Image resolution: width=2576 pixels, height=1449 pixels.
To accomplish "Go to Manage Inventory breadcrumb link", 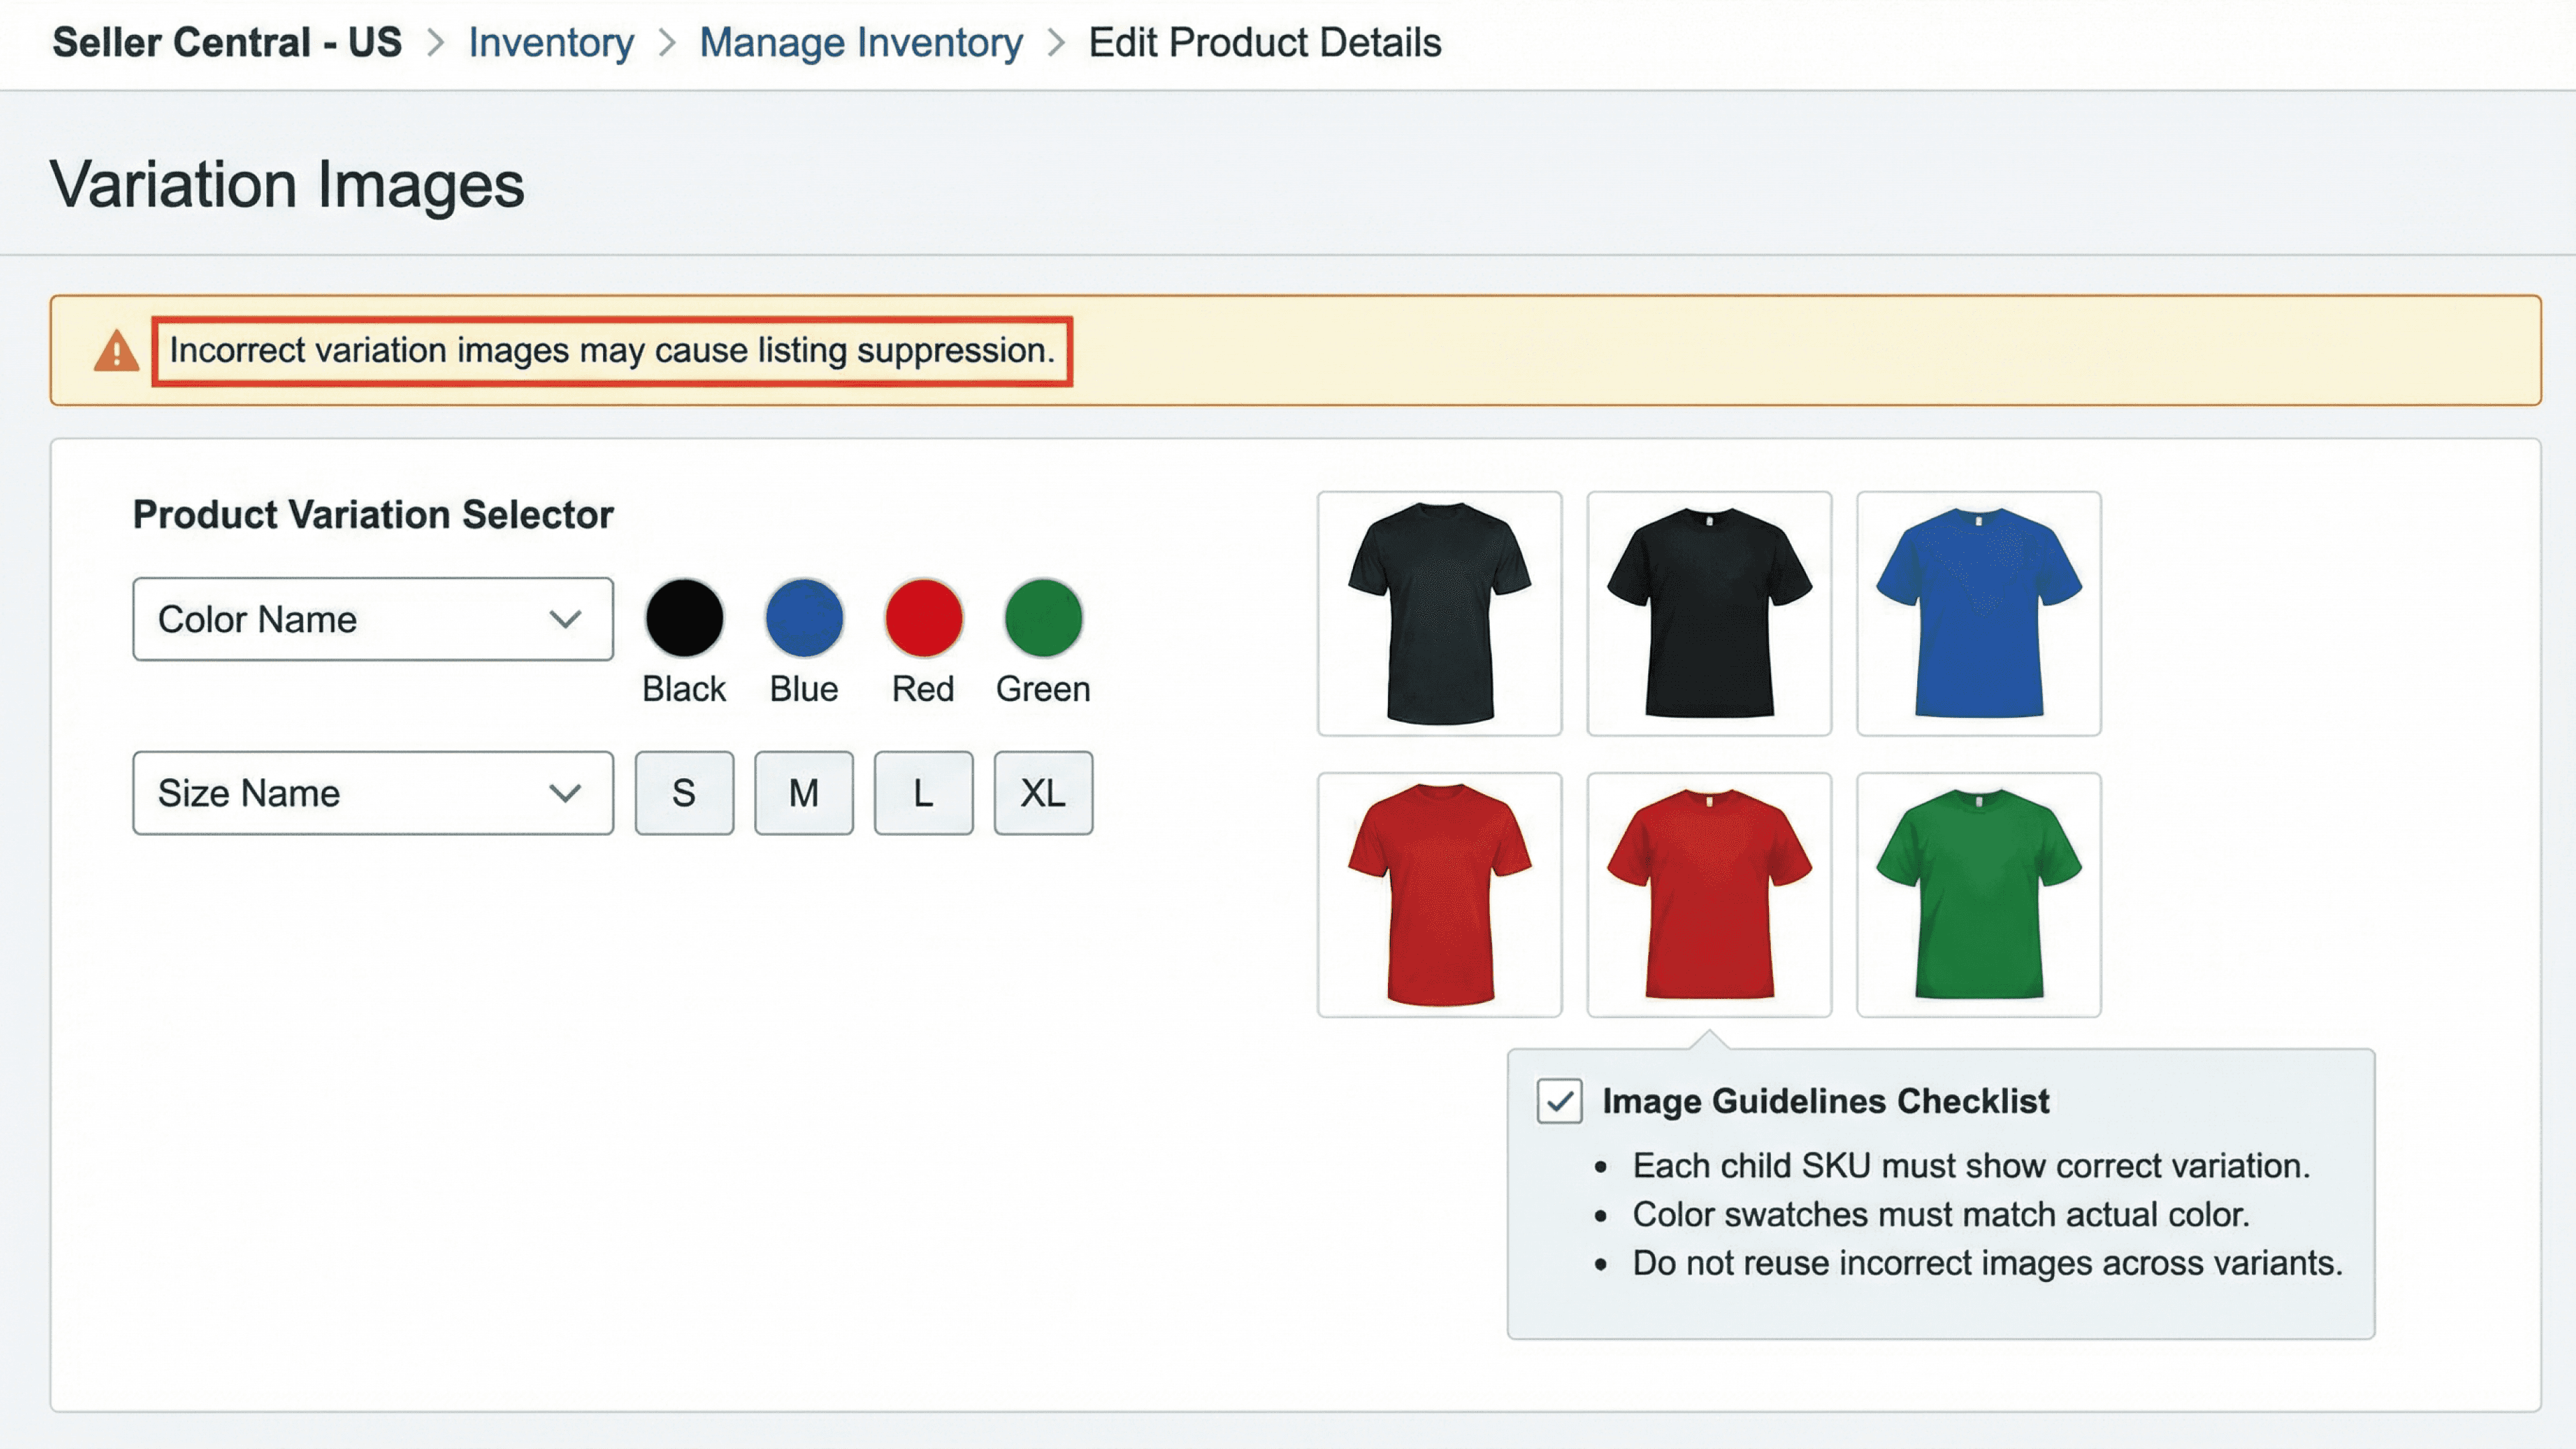I will click(860, 43).
